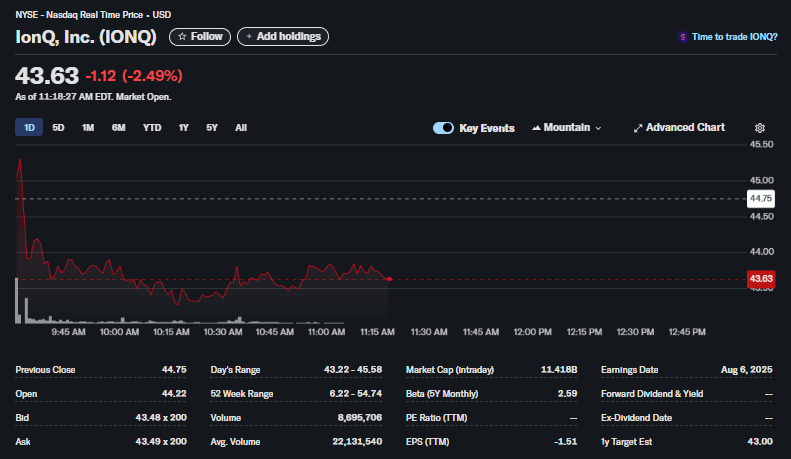The width and height of the screenshot is (791, 459).
Task: Open the Mountain chart type dropdown
Action: tap(567, 128)
